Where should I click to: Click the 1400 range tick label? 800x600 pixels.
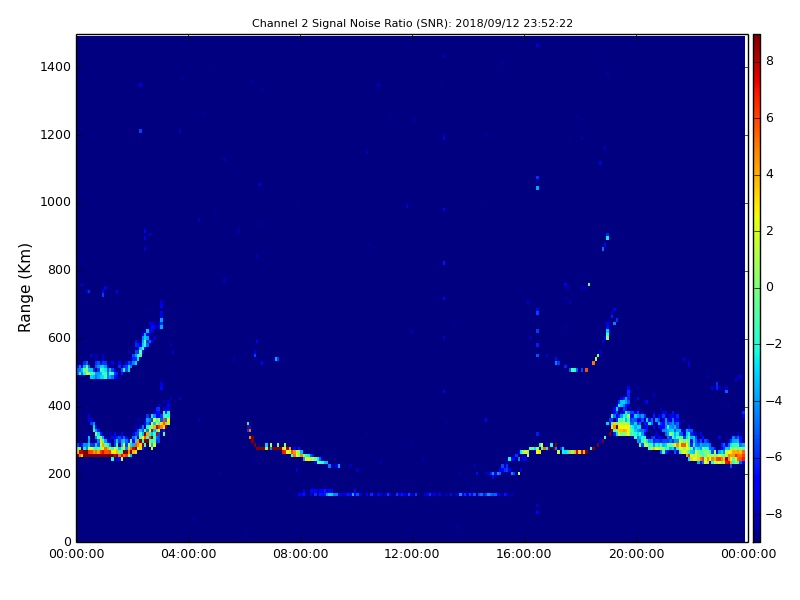coord(56,67)
